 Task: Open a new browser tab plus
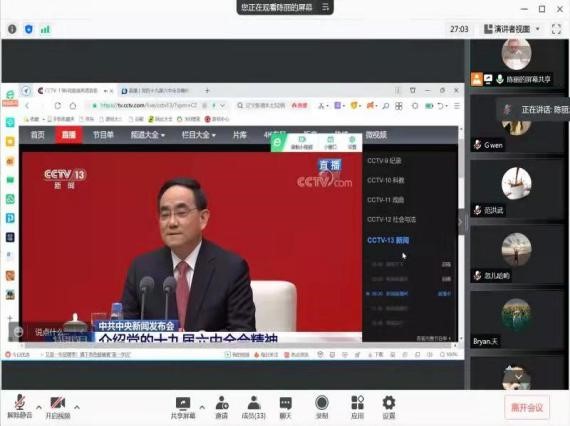click(x=207, y=90)
